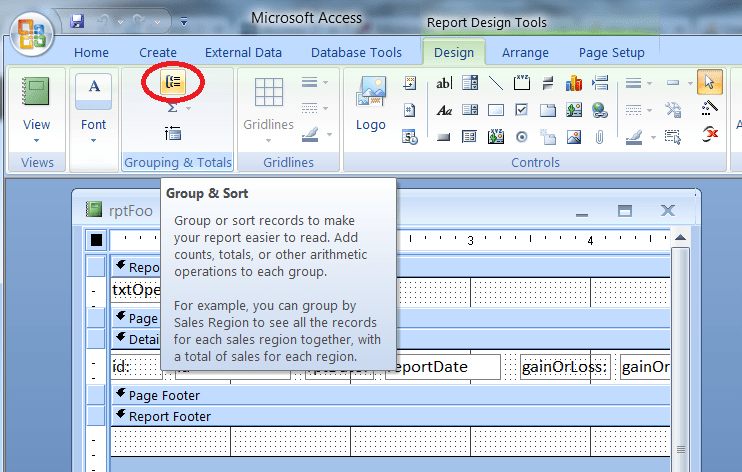Click the green View icon
Image resolution: width=742 pixels, height=472 pixels.
click(x=36, y=91)
